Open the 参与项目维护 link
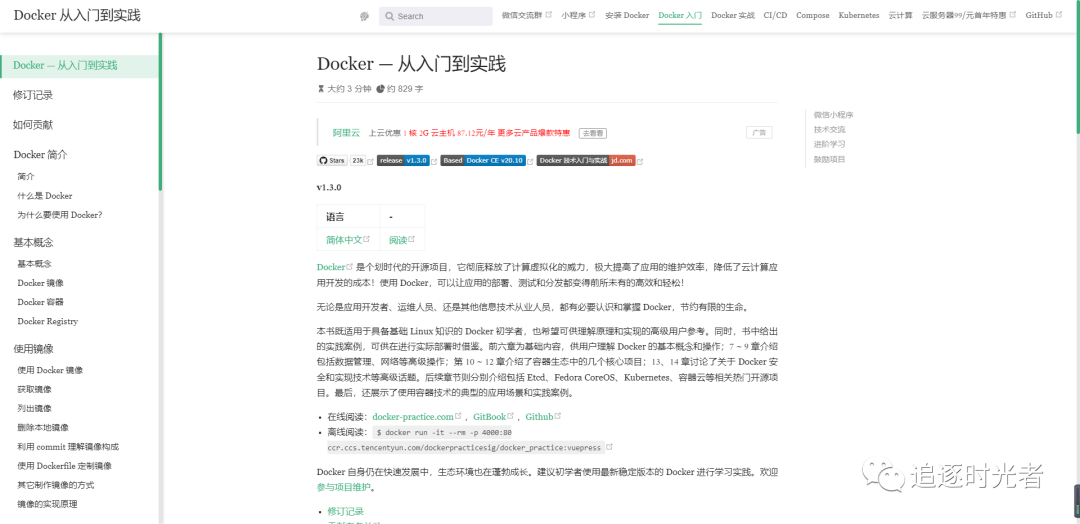1080x524 pixels. pos(344,488)
